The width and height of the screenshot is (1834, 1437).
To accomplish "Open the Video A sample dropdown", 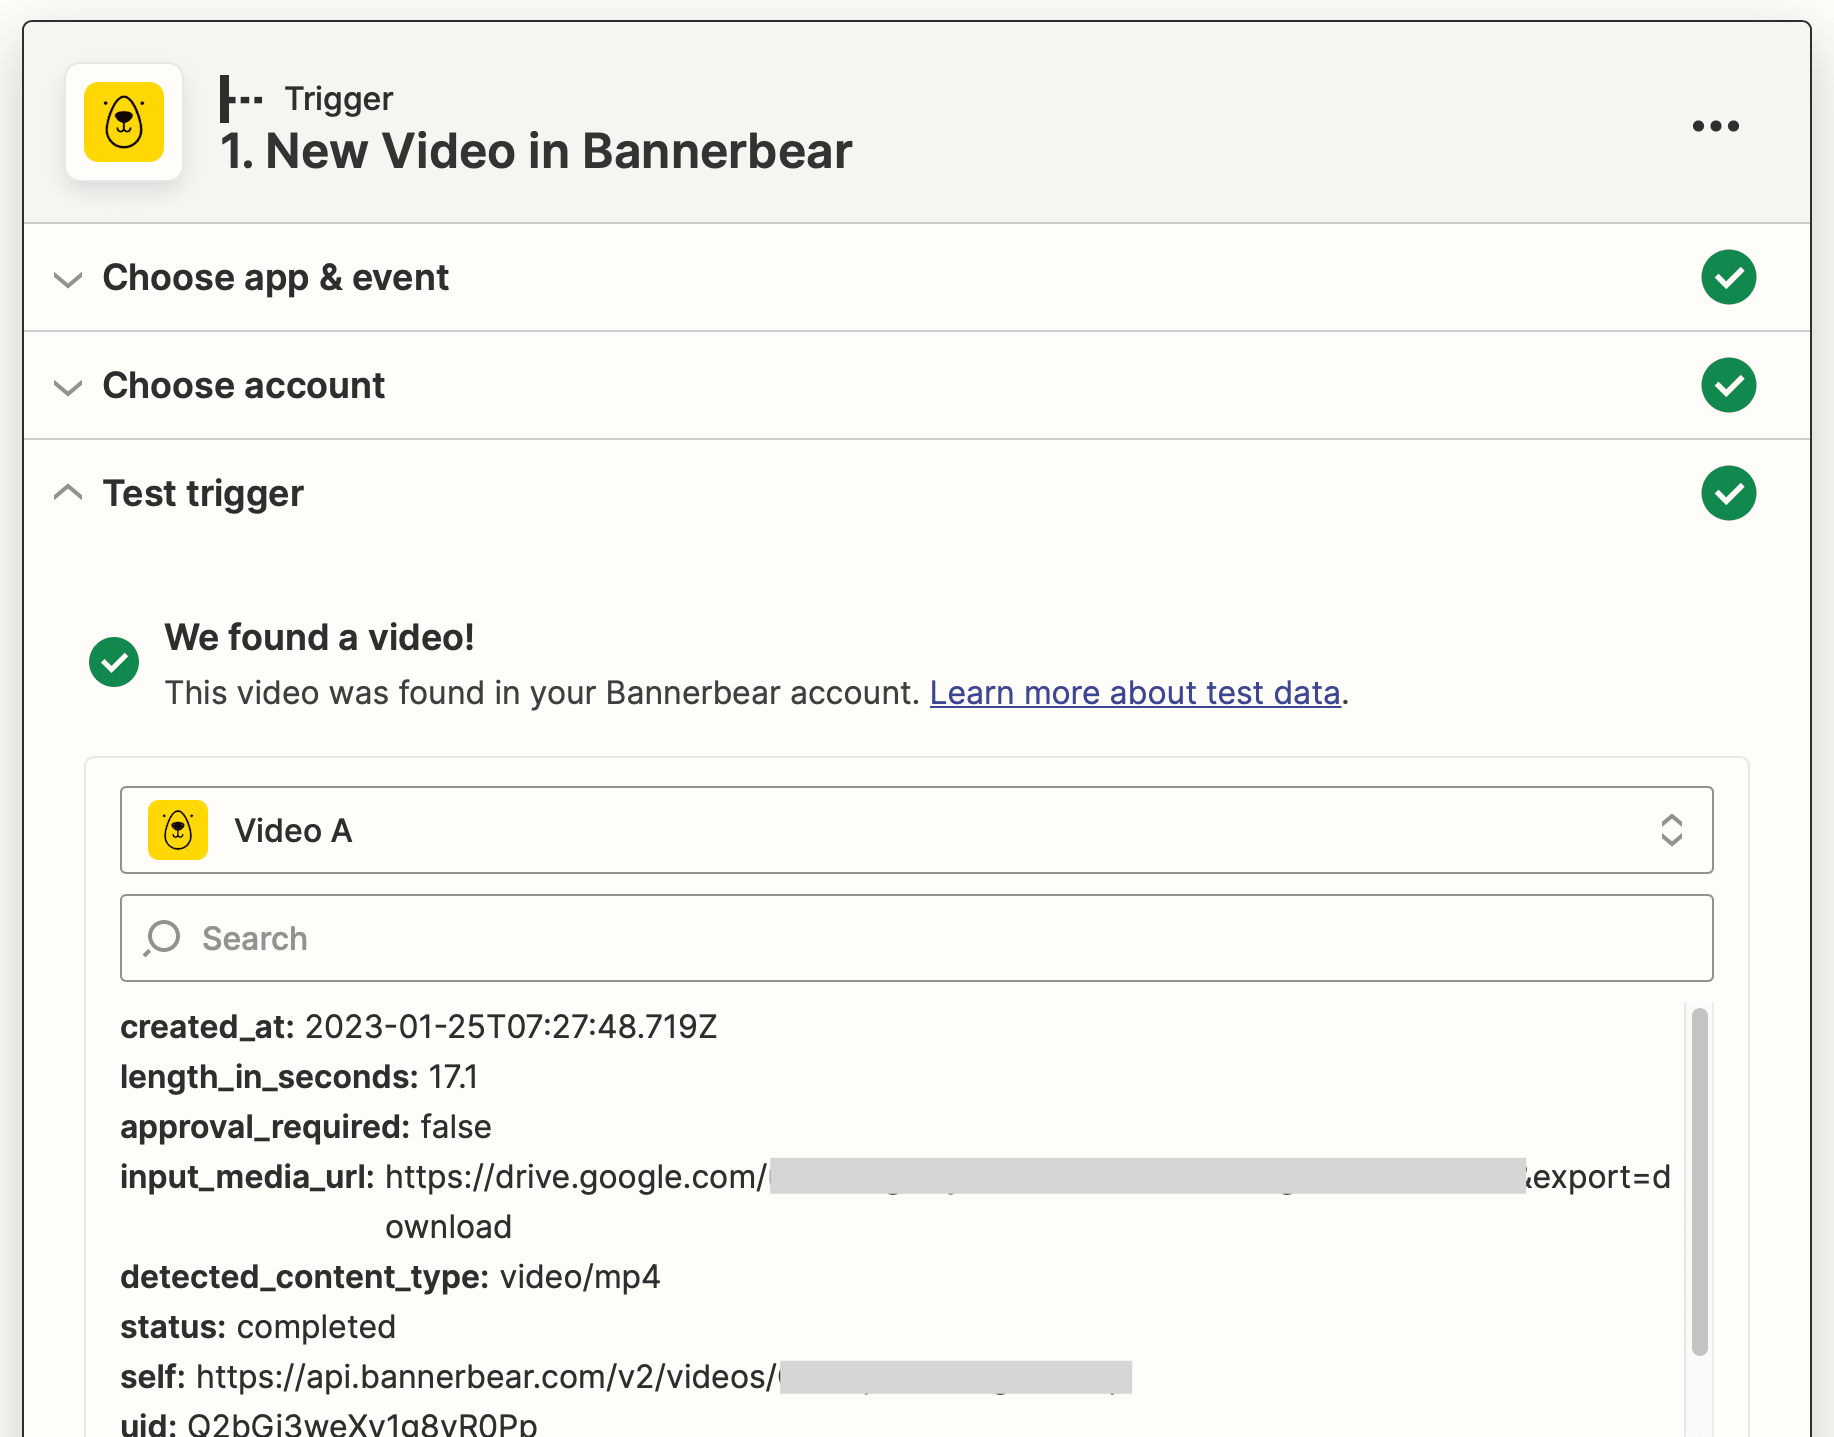I will (x=916, y=830).
